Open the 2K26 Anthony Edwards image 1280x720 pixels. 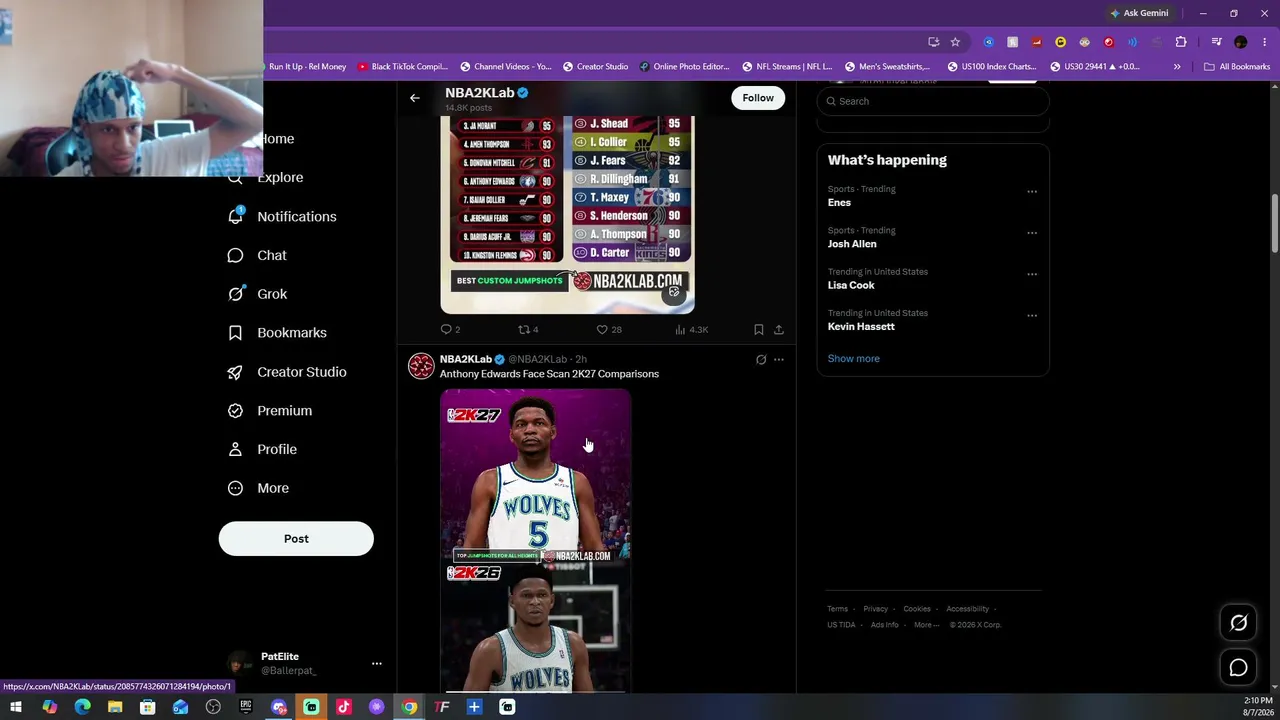(x=535, y=627)
